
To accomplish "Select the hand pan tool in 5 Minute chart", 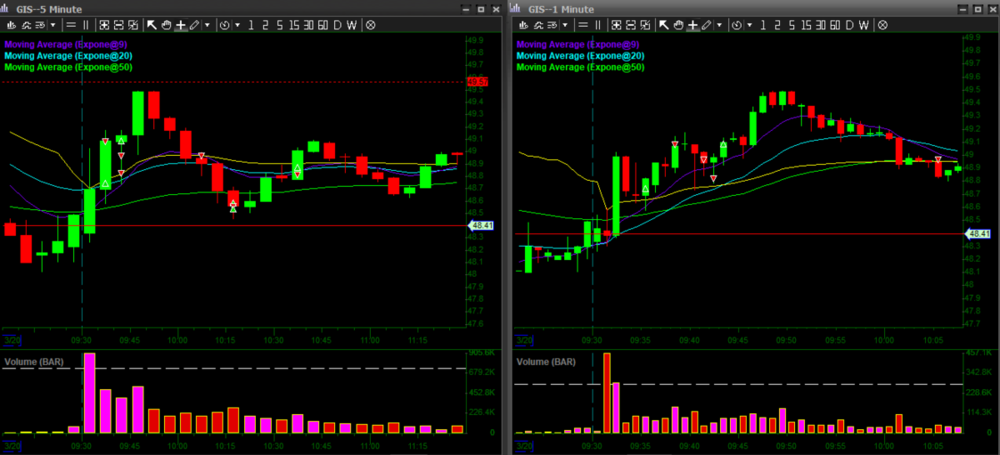I will [165, 24].
